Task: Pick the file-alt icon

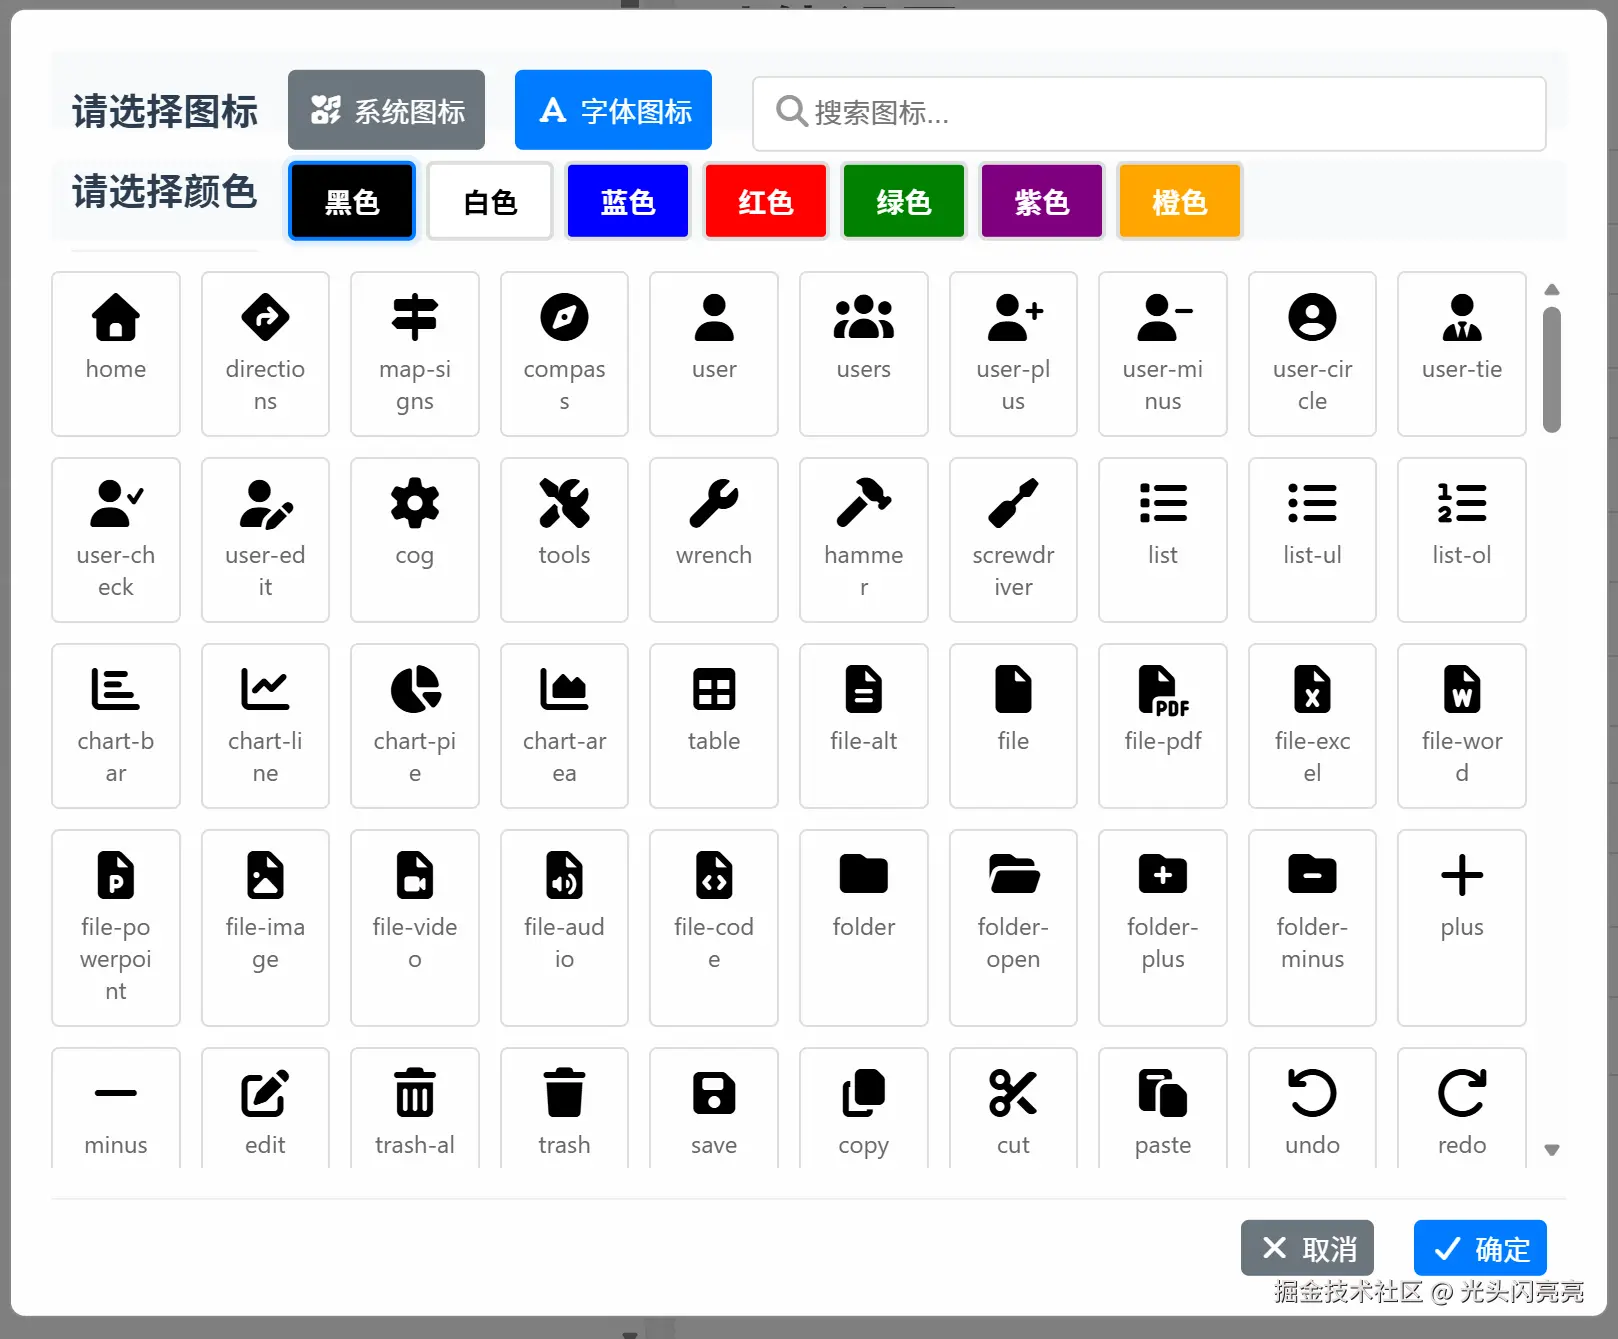Action: 864,725
